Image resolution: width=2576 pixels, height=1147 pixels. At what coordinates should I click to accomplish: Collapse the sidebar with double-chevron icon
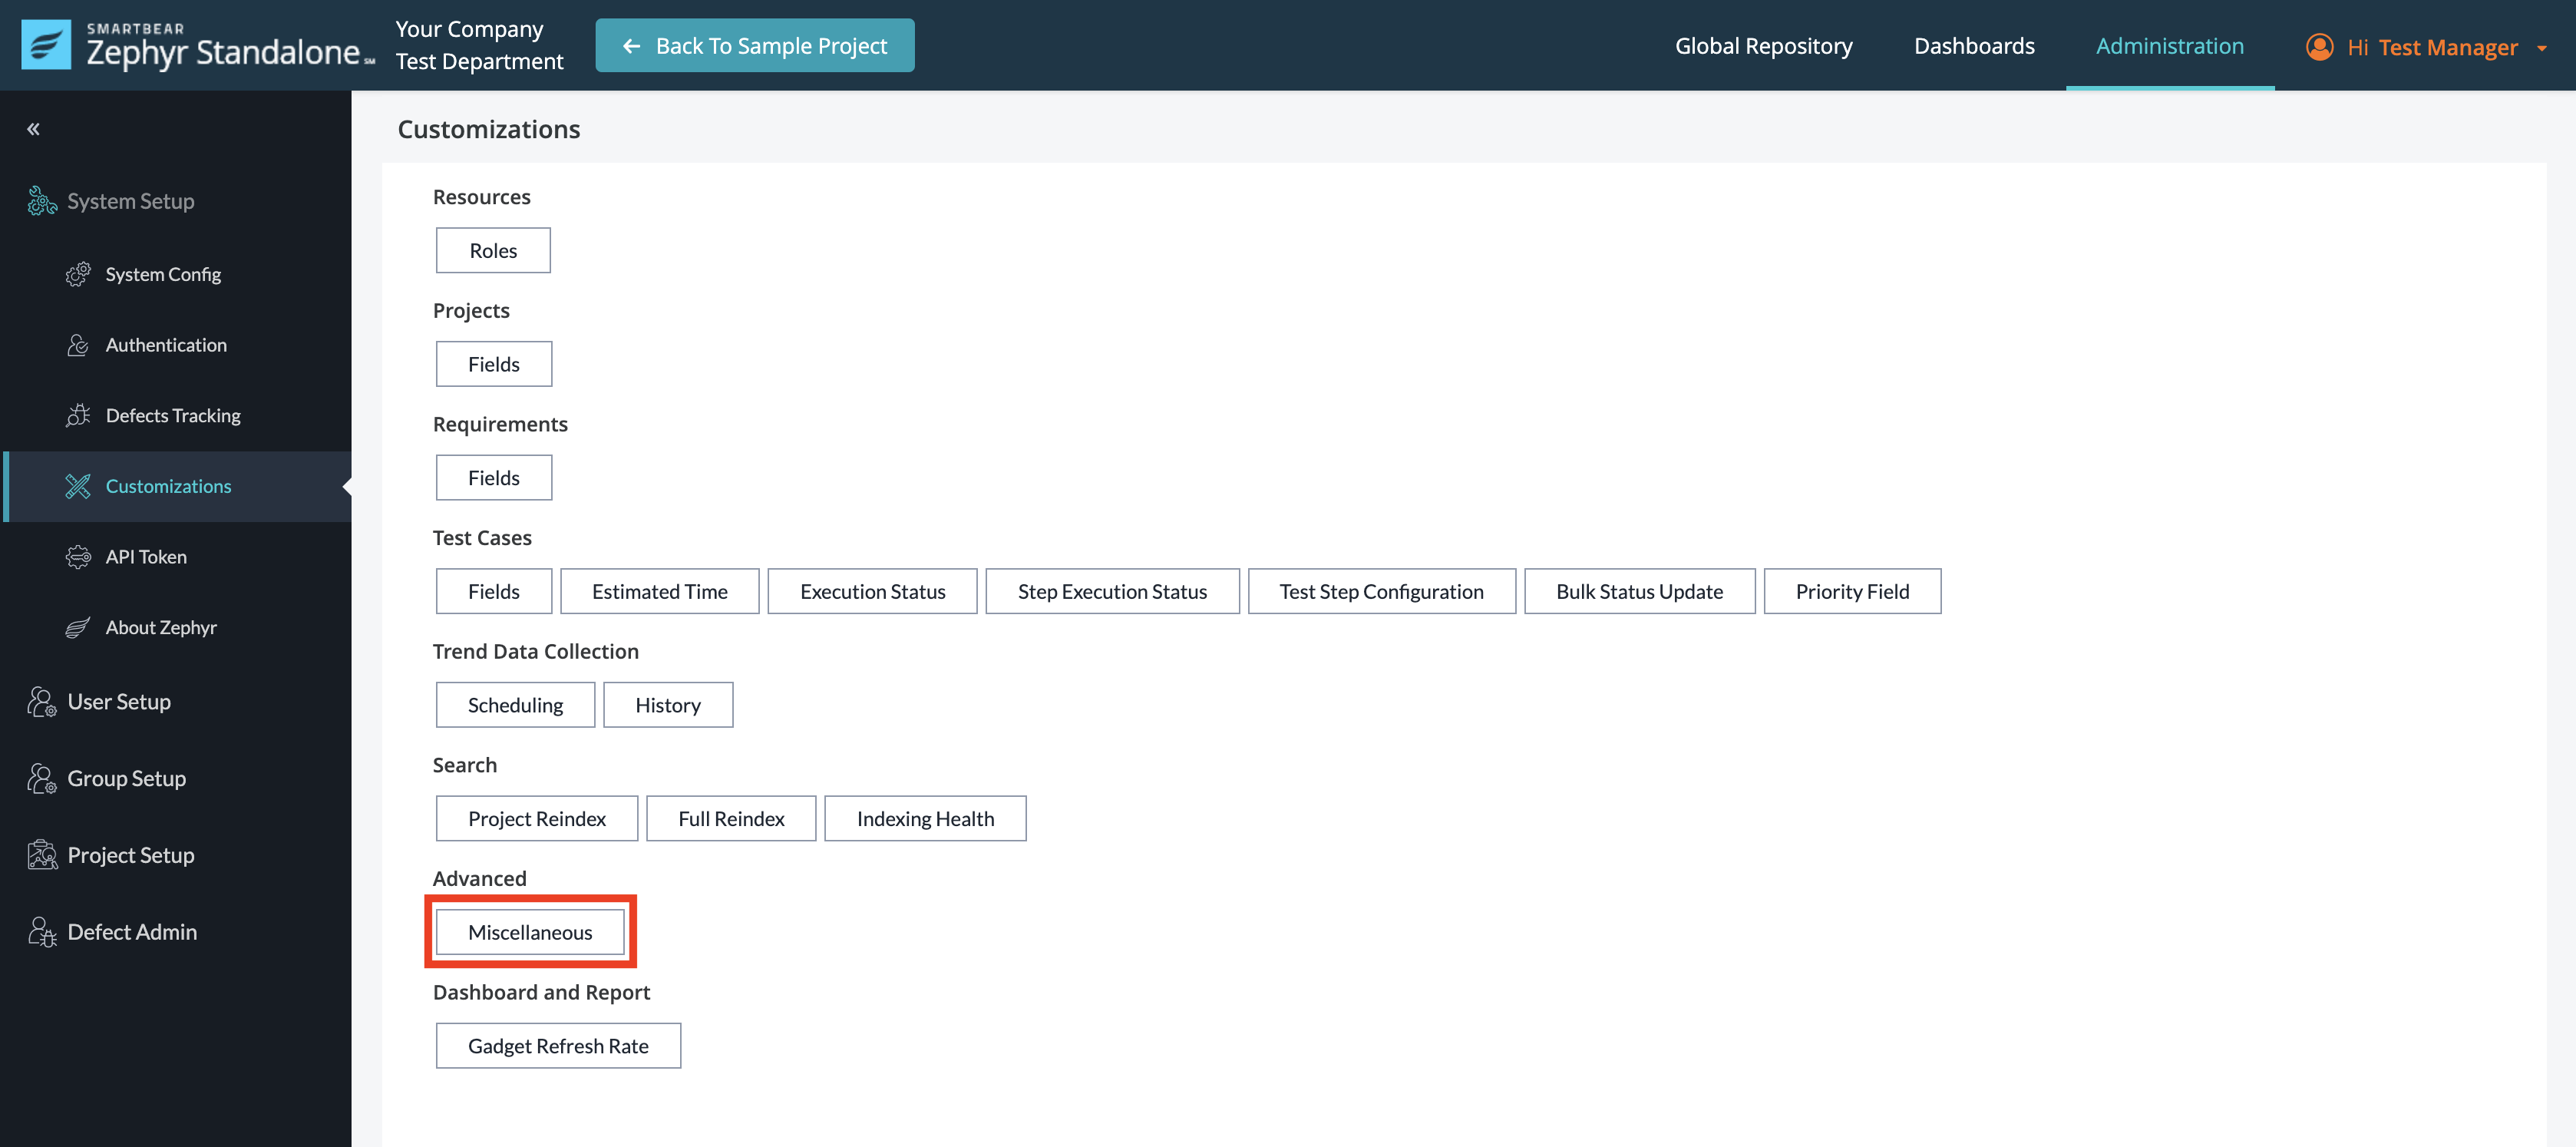[x=33, y=129]
